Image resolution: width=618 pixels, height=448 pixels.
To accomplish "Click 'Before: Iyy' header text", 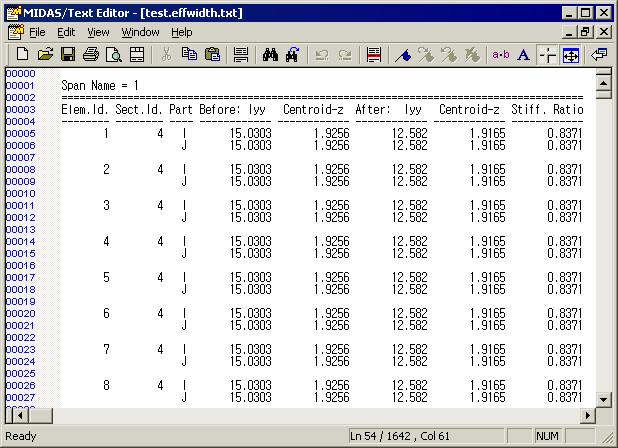I will (x=233, y=110).
